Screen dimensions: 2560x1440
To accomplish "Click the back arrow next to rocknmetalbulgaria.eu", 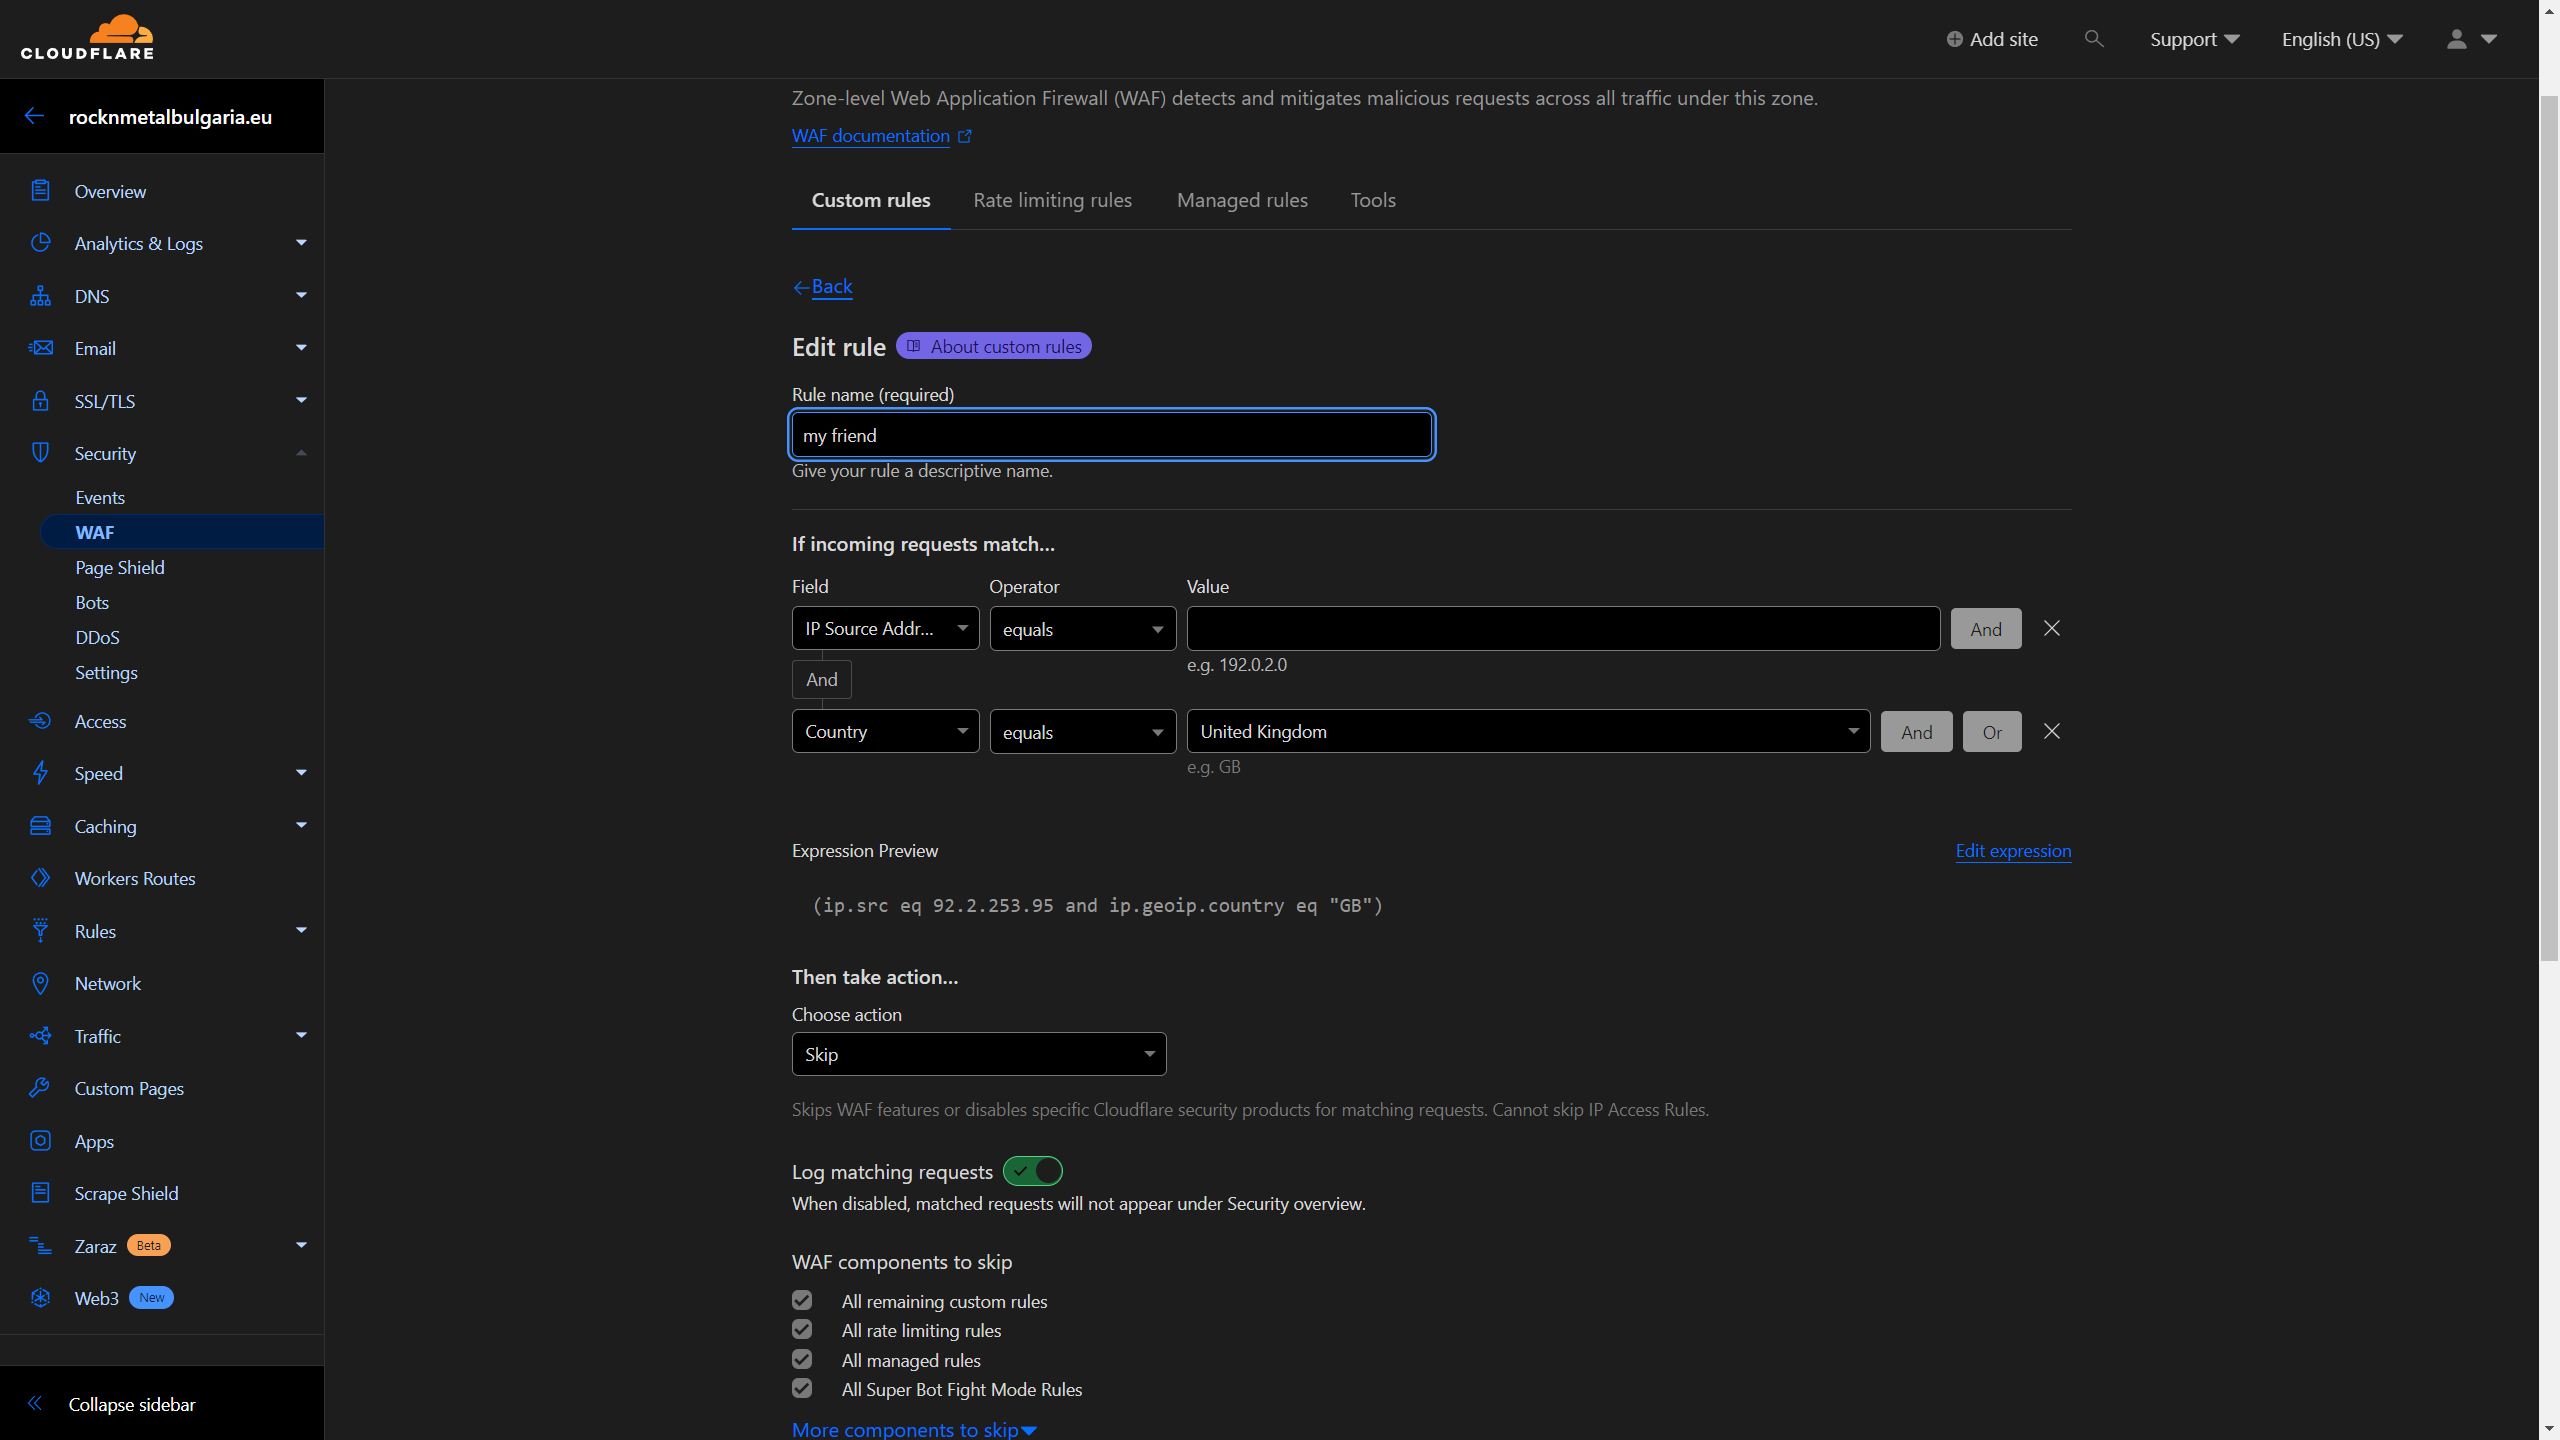I will point(35,115).
